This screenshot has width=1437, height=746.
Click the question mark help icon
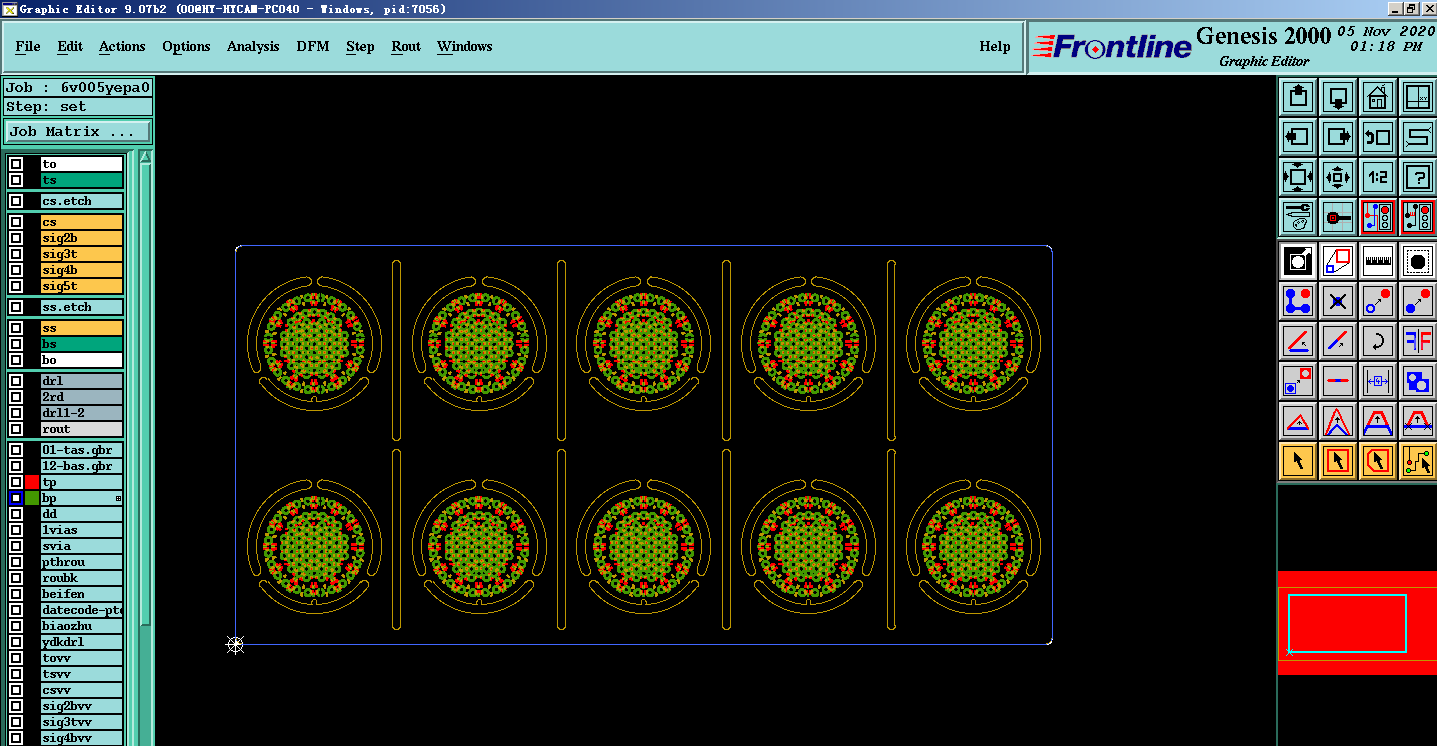coord(1418,177)
